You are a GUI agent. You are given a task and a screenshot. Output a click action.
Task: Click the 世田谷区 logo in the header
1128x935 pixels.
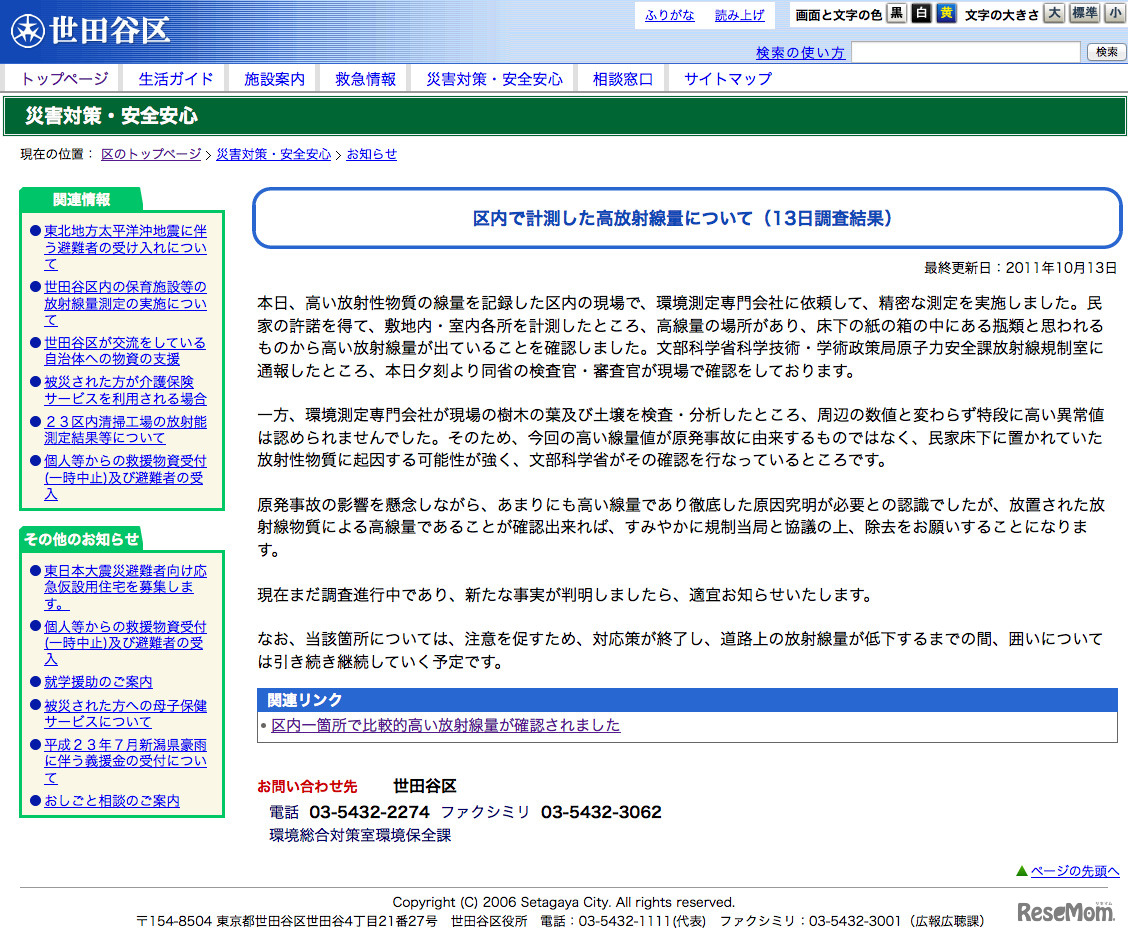tap(92, 30)
